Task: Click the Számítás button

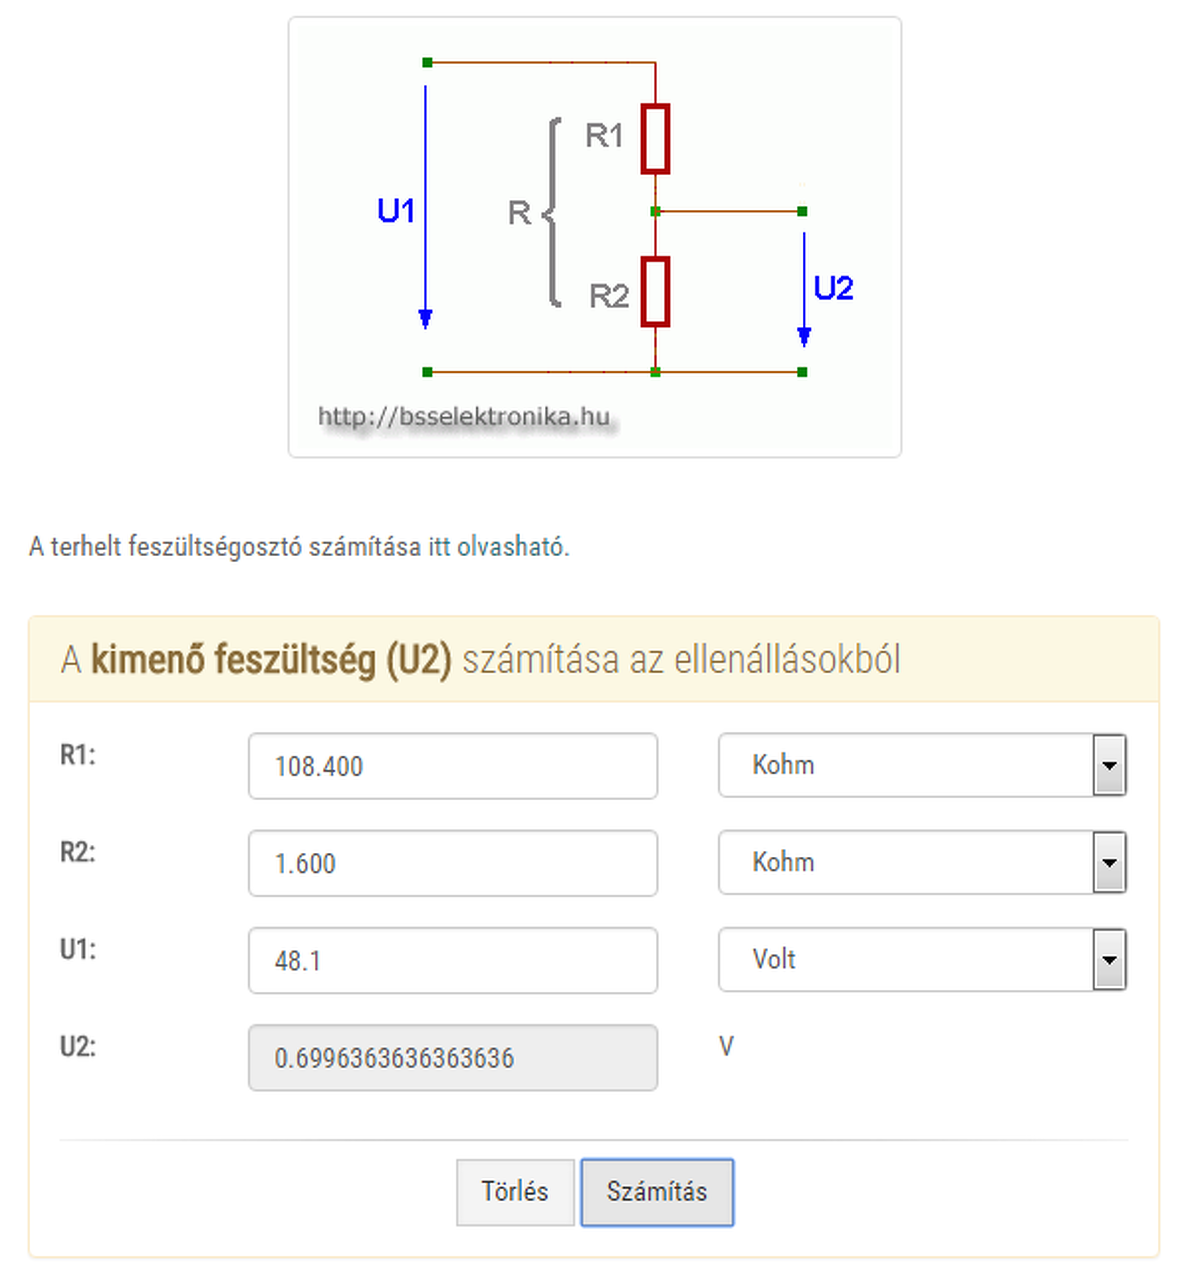Action: [x=657, y=1191]
